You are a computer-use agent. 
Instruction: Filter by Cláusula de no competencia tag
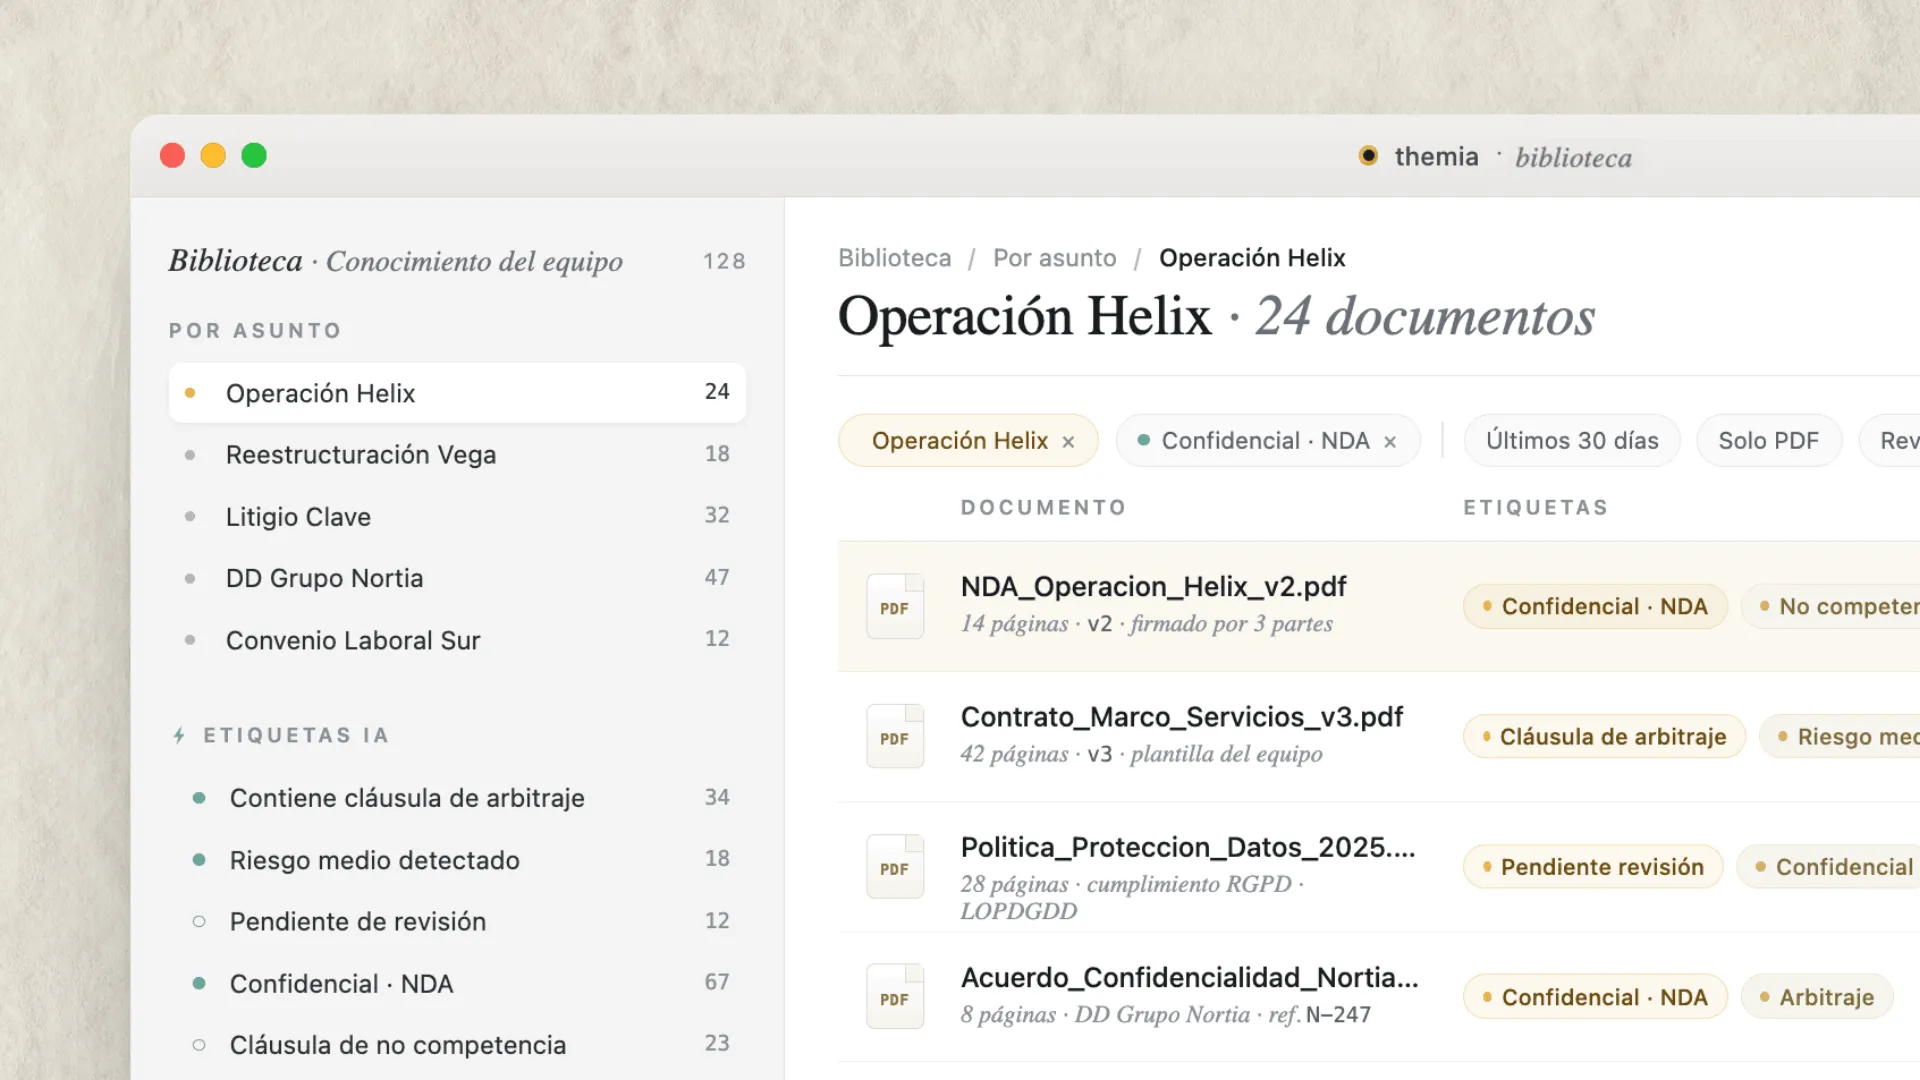(457, 1045)
